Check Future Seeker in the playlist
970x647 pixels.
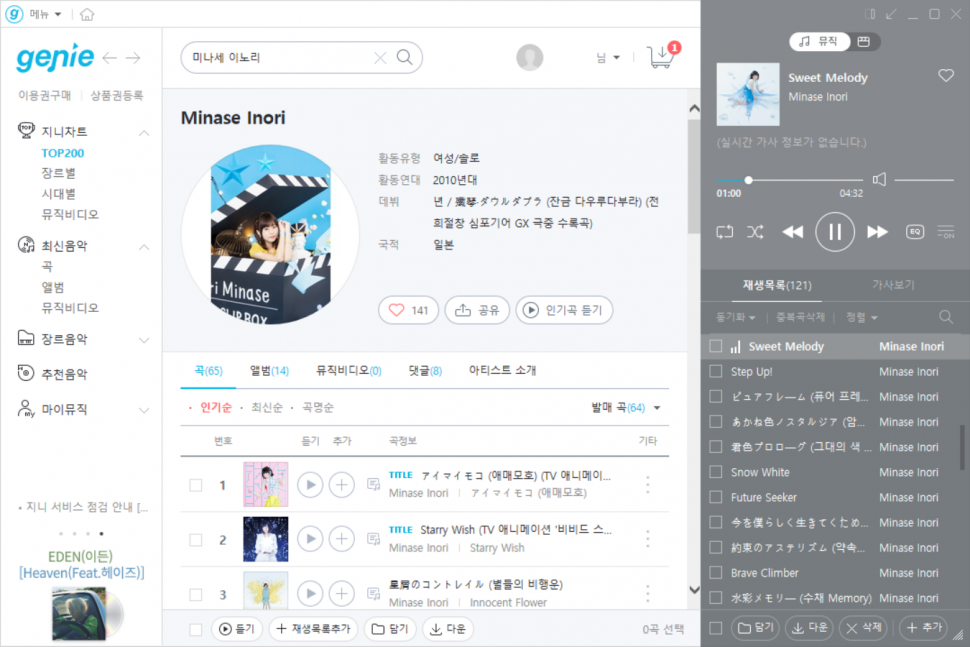tap(716, 497)
